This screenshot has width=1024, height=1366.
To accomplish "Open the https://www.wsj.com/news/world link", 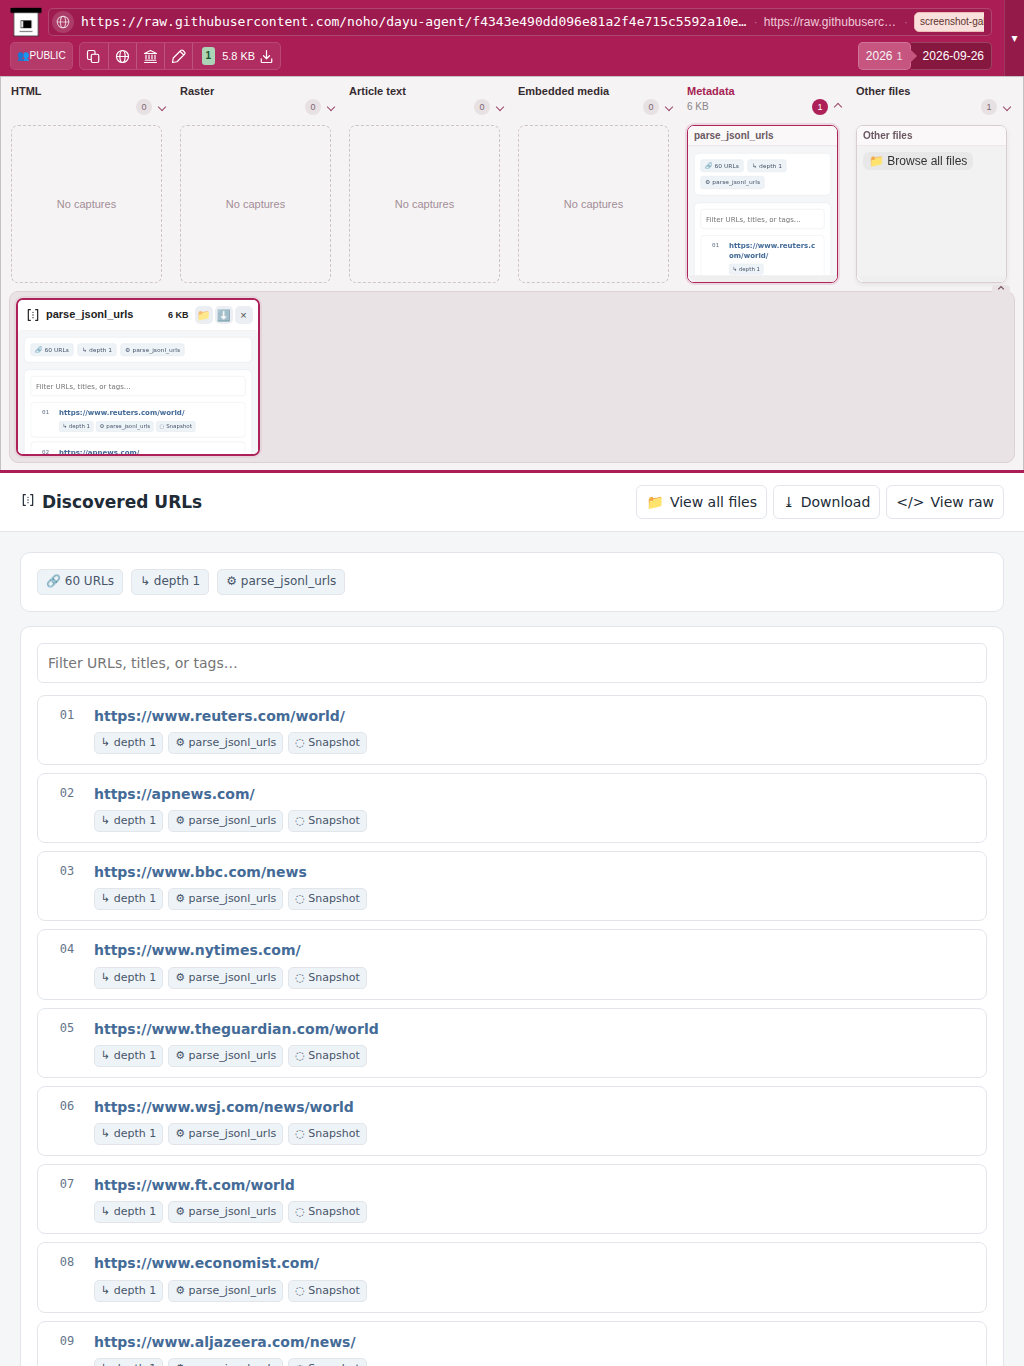I will (224, 1107).
